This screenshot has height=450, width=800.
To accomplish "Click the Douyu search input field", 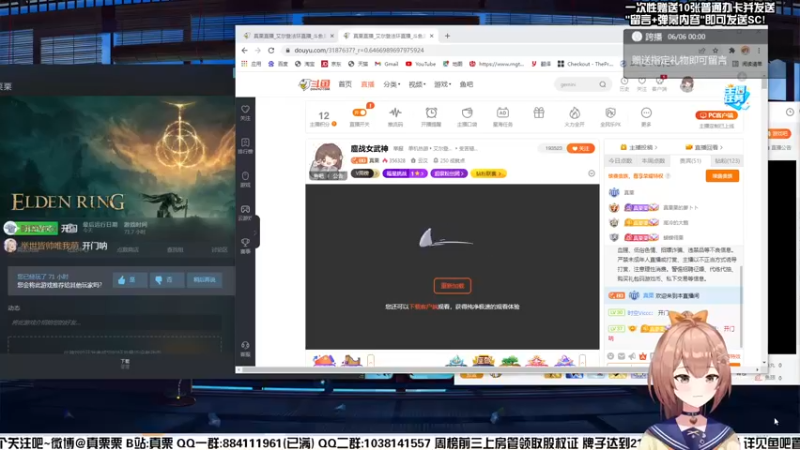I will pos(577,84).
